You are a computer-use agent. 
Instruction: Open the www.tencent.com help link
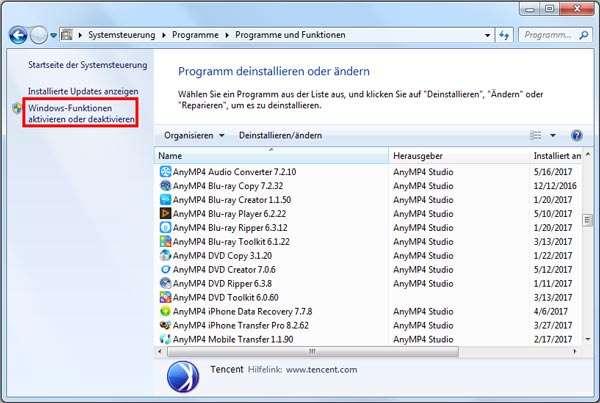[x=321, y=370]
